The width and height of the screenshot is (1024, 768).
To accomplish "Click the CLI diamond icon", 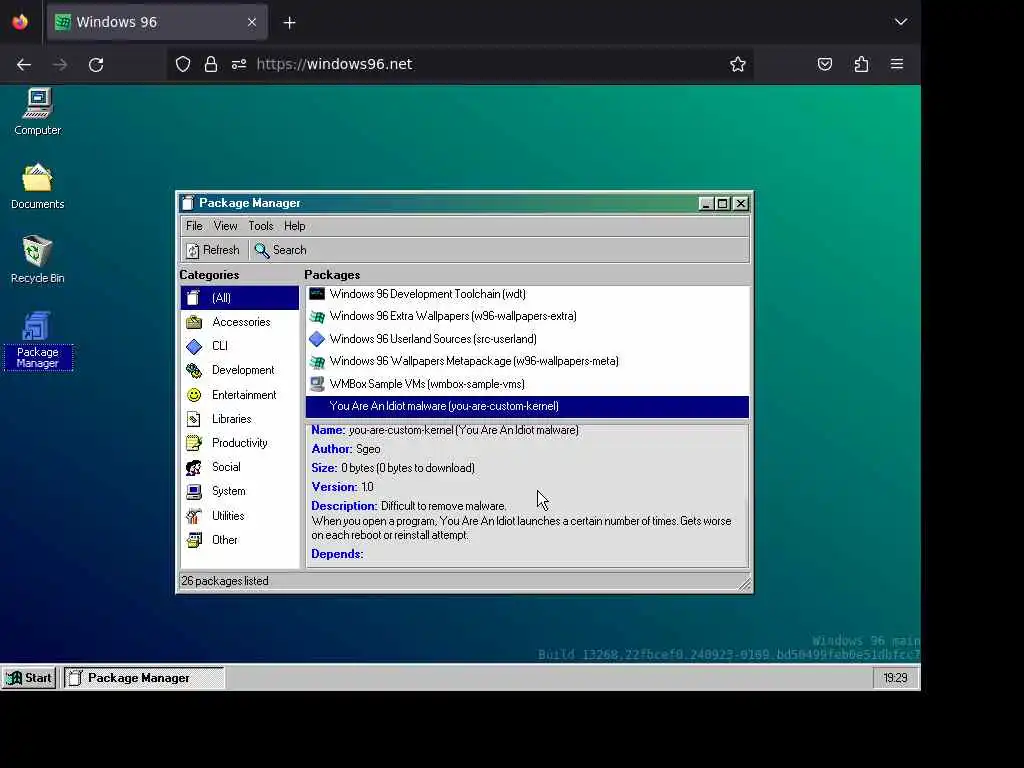I will coord(194,346).
